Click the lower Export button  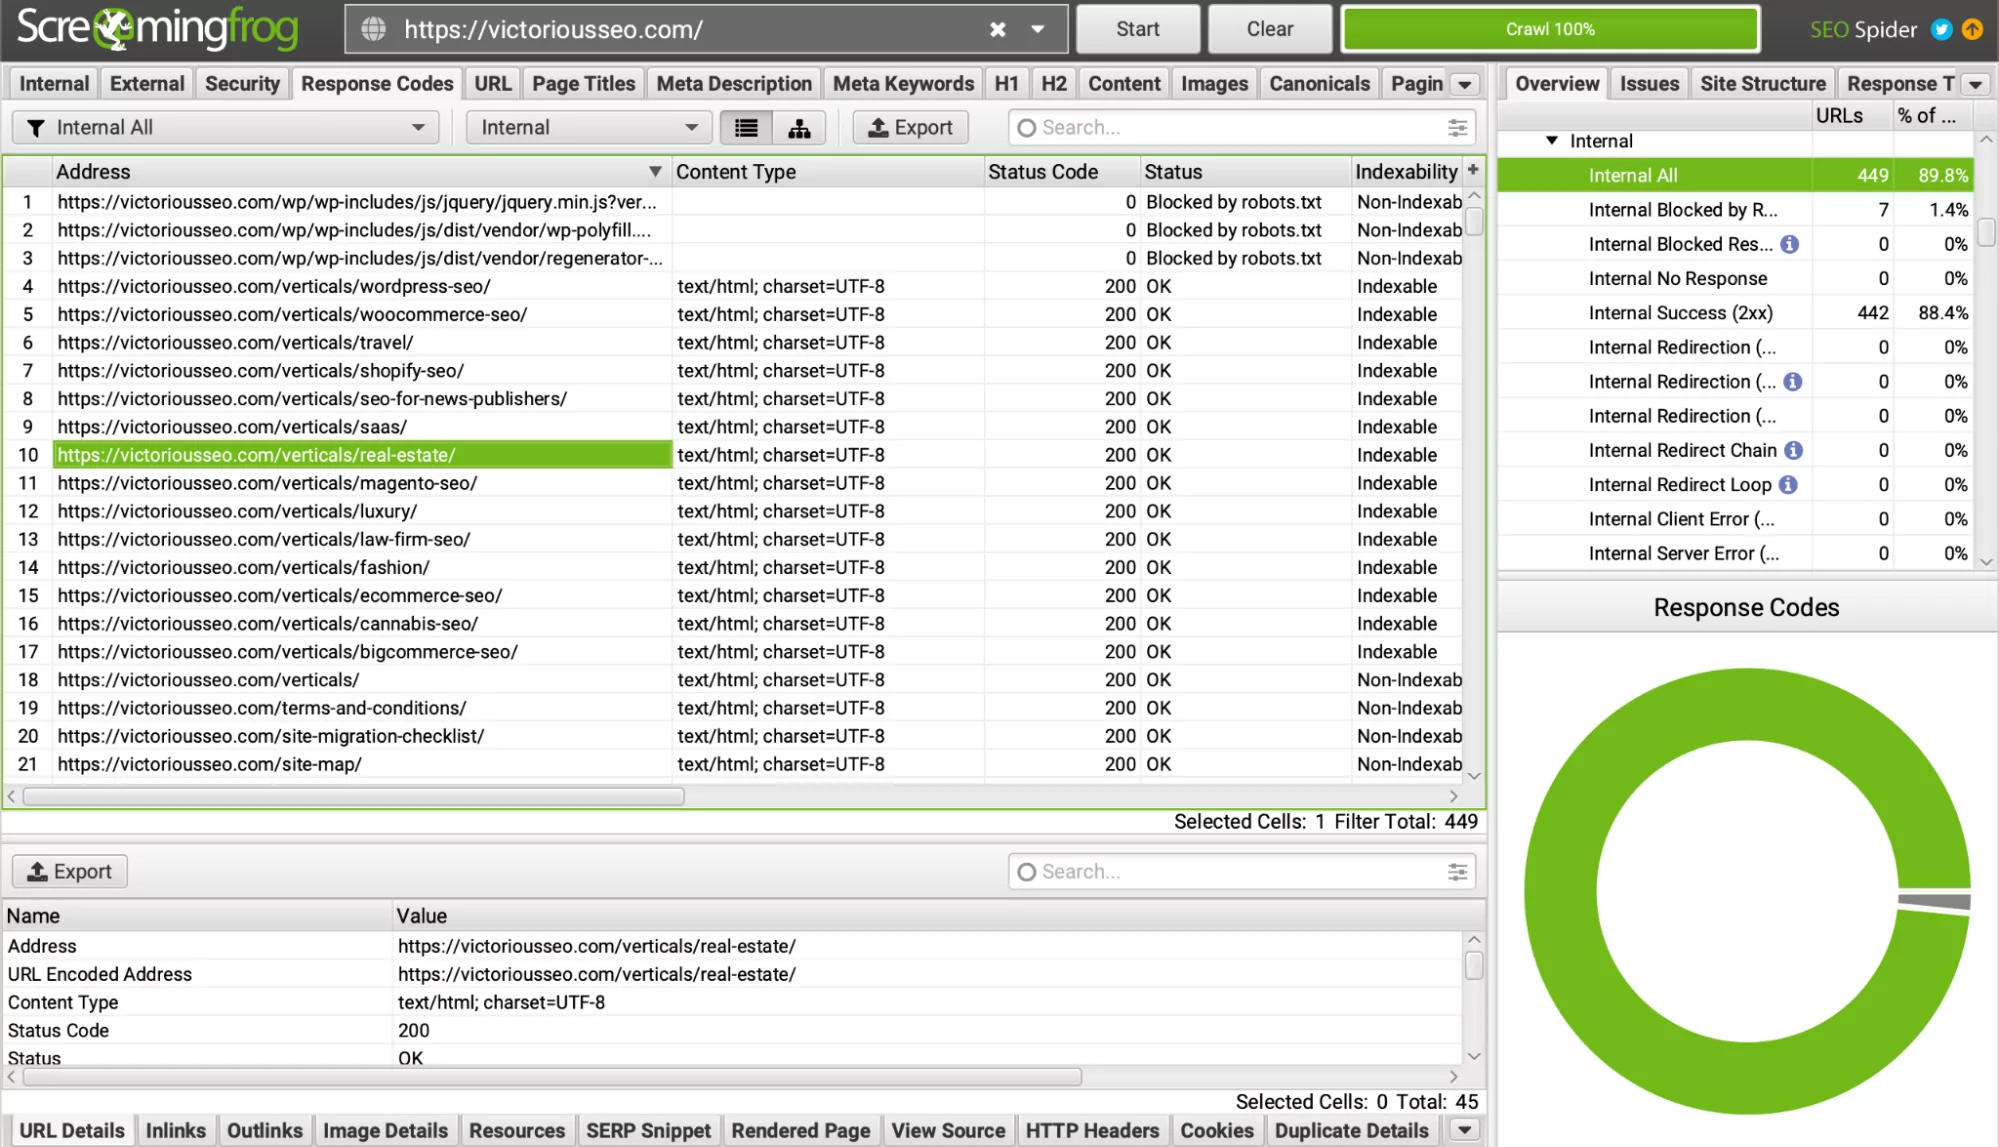tap(69, 872)
